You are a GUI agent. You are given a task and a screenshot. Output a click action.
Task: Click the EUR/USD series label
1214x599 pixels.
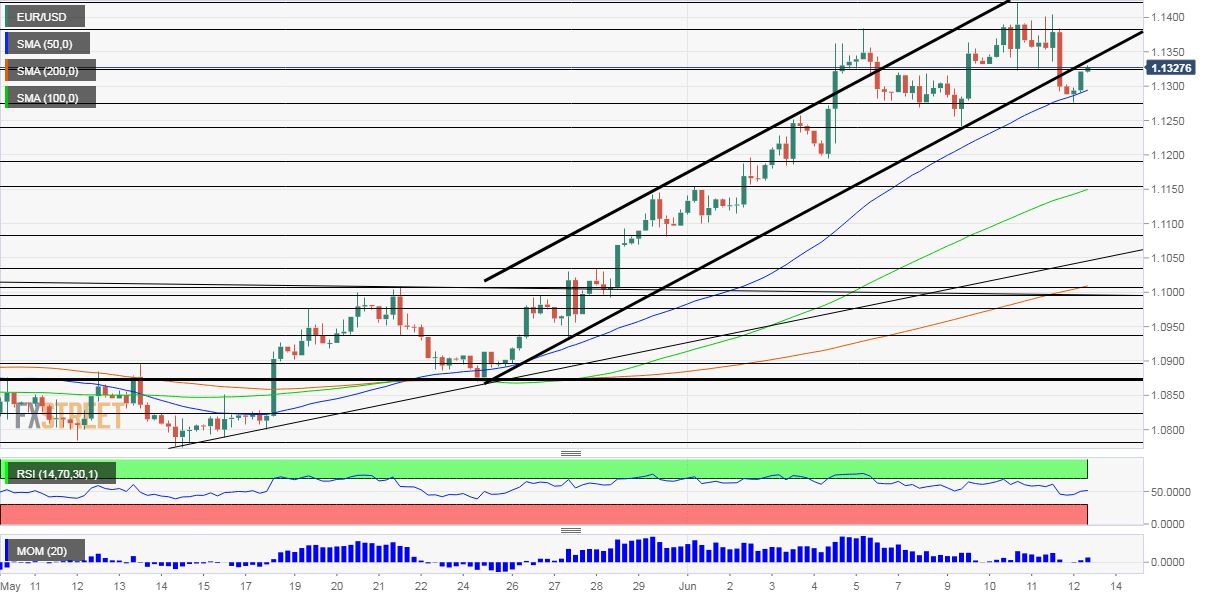coord(44,16)
